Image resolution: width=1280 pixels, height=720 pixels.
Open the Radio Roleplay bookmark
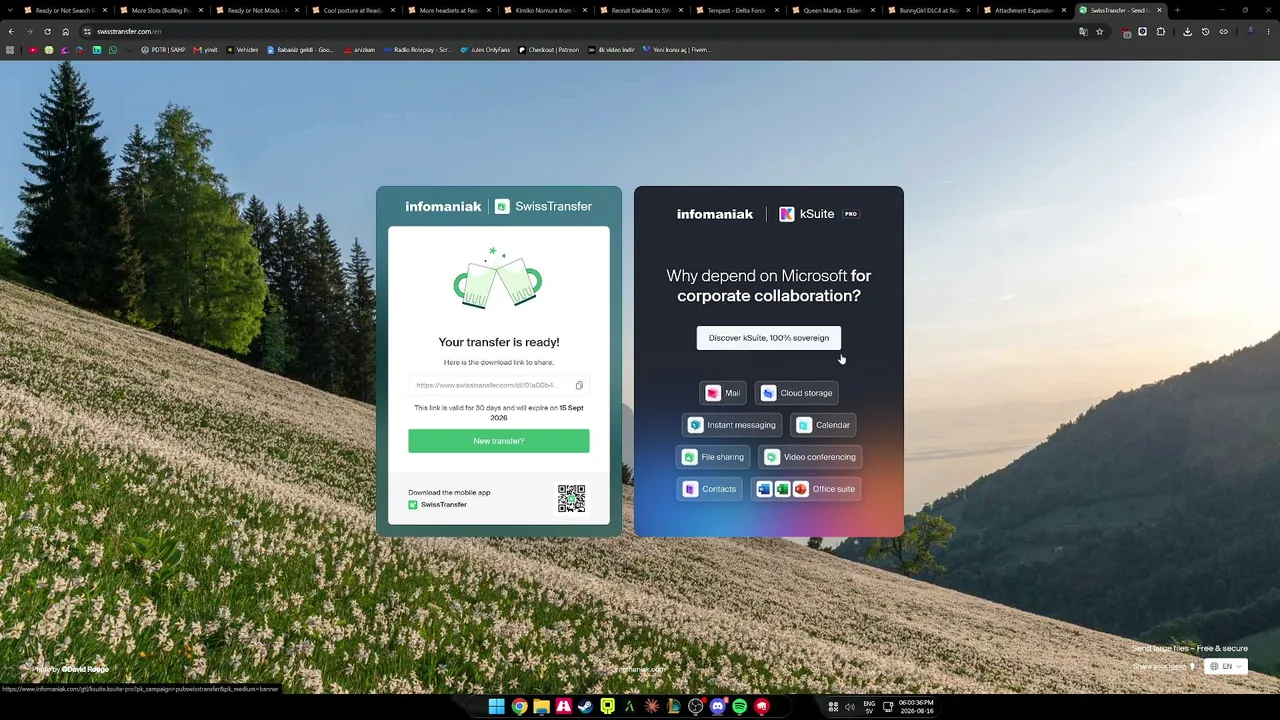pyautogui.click(x=417, y=50)
